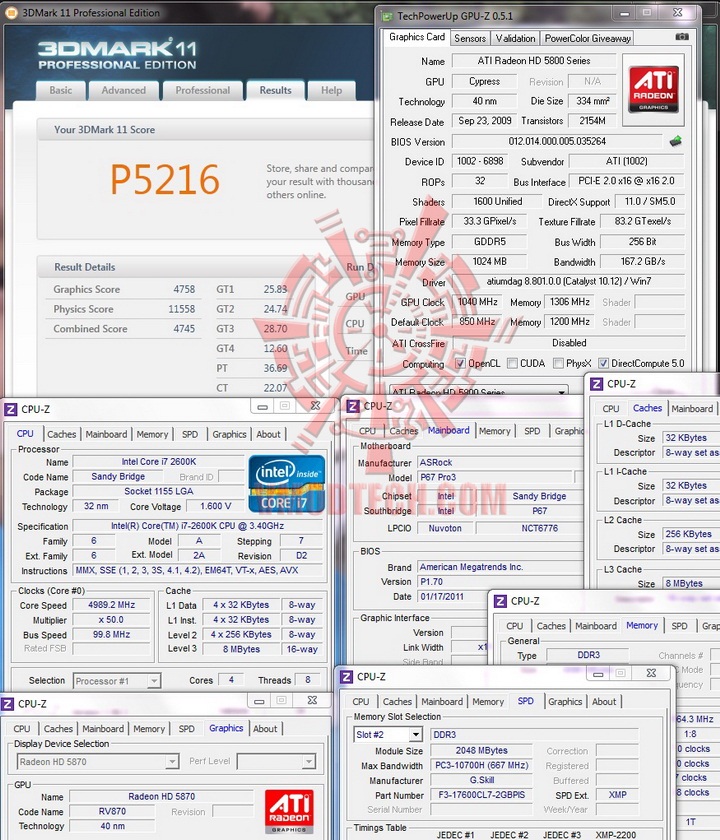Click CPU-Z Z icon in Memory window title
The width and height of the screenshot is (720, 840).
coord(499,601)
